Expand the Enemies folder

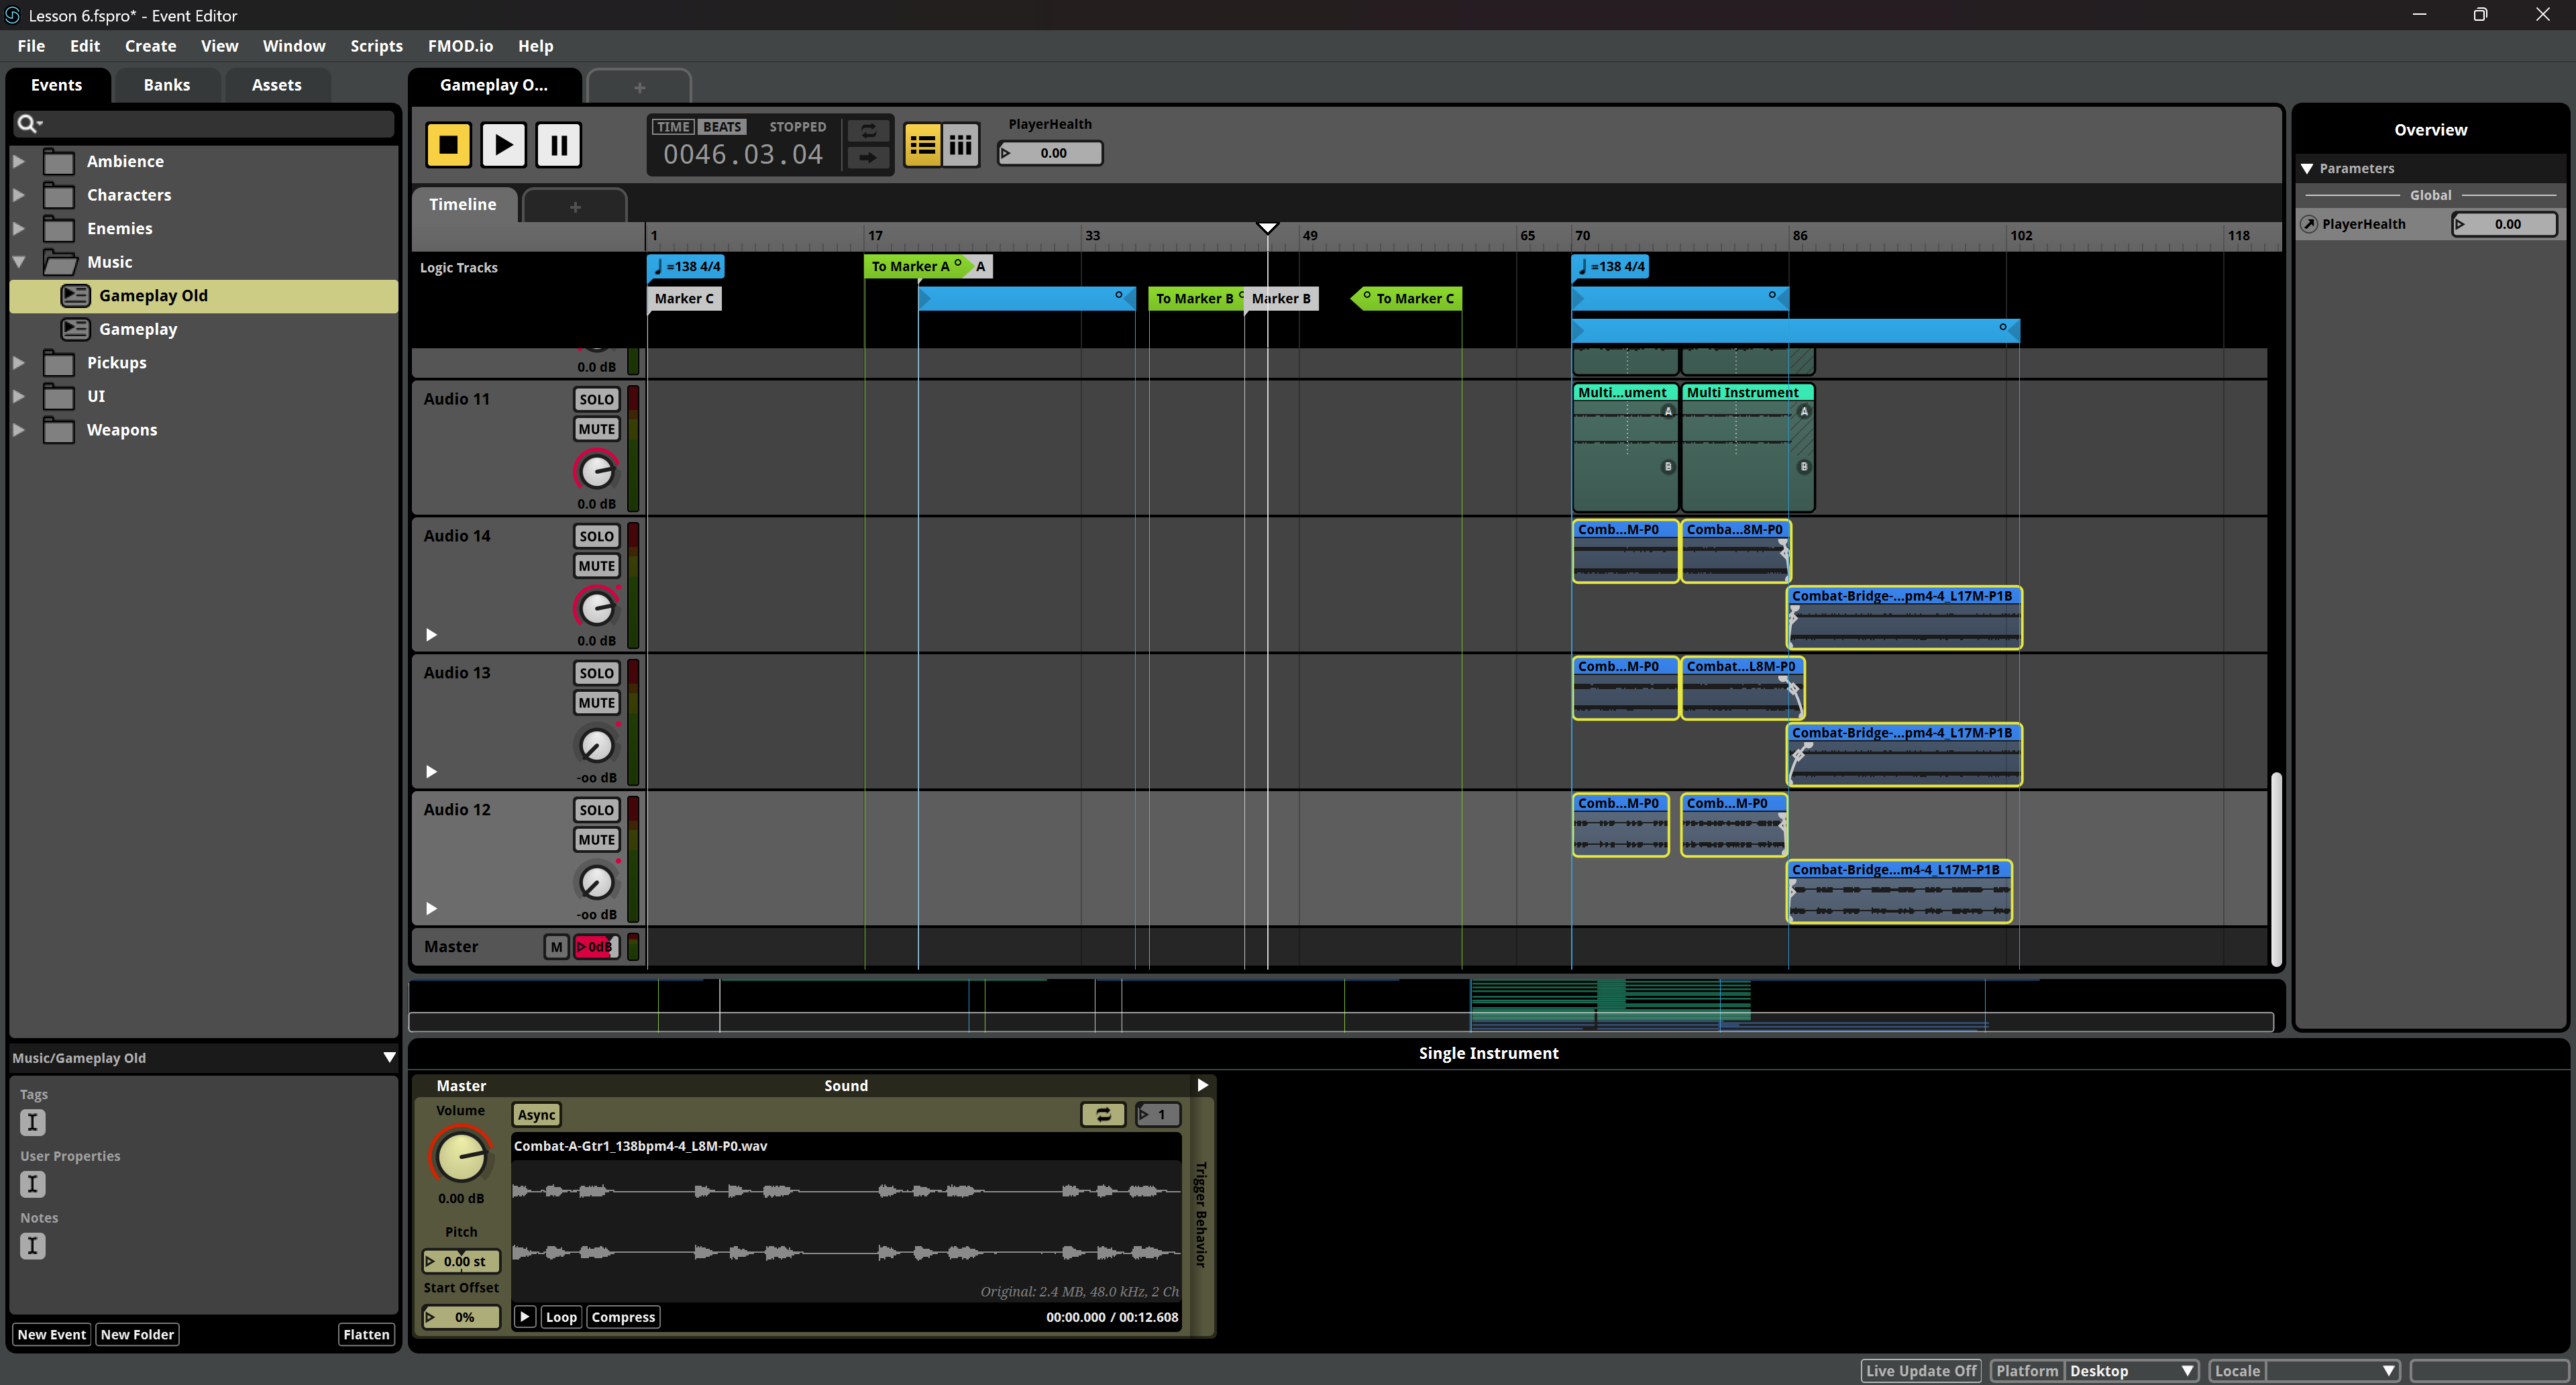tap(18, 228)
